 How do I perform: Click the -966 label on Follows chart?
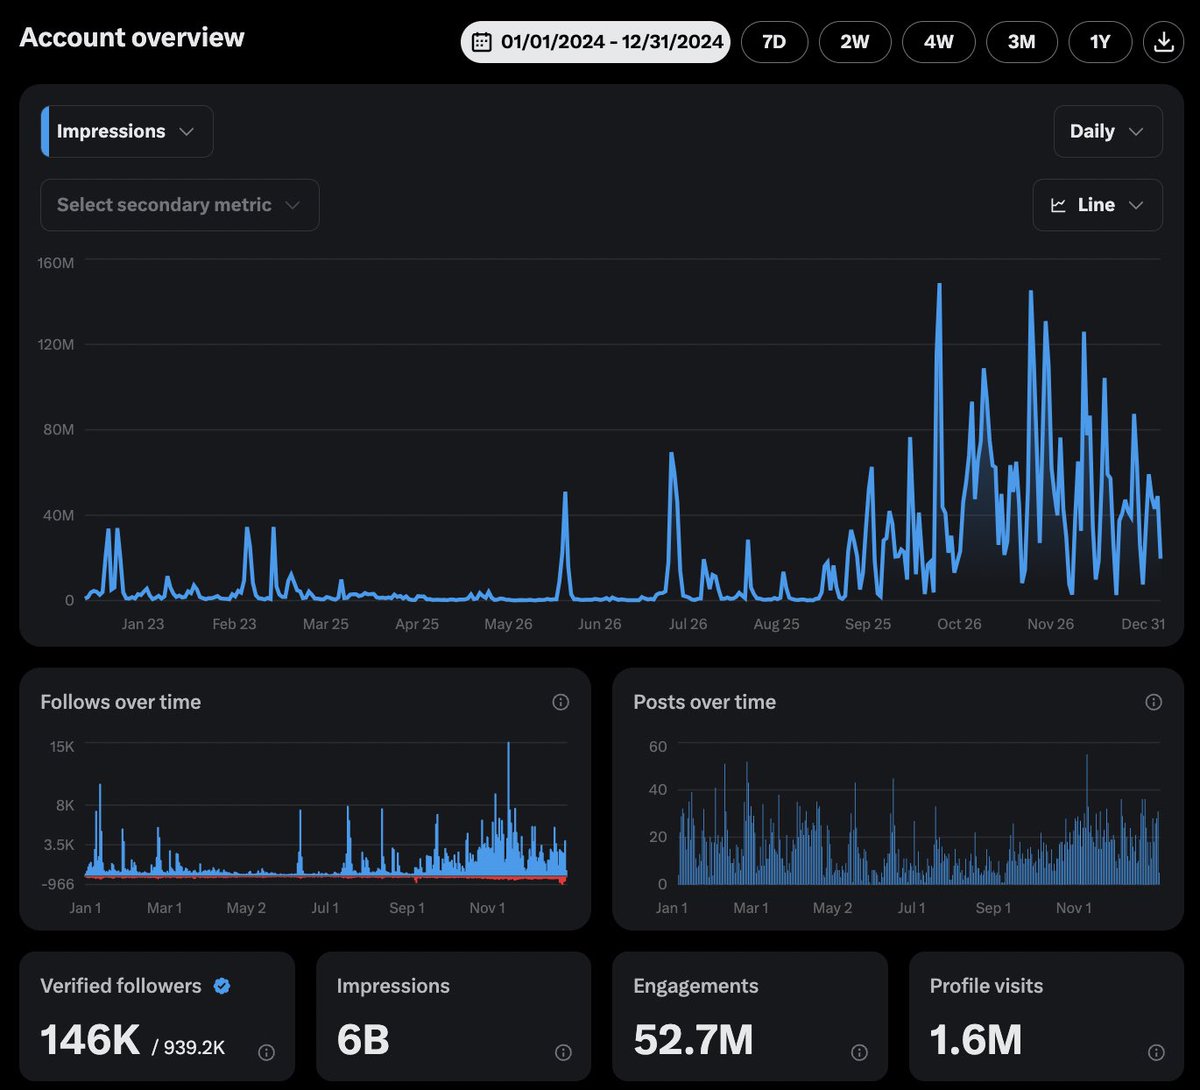click(x=57, y=884)
